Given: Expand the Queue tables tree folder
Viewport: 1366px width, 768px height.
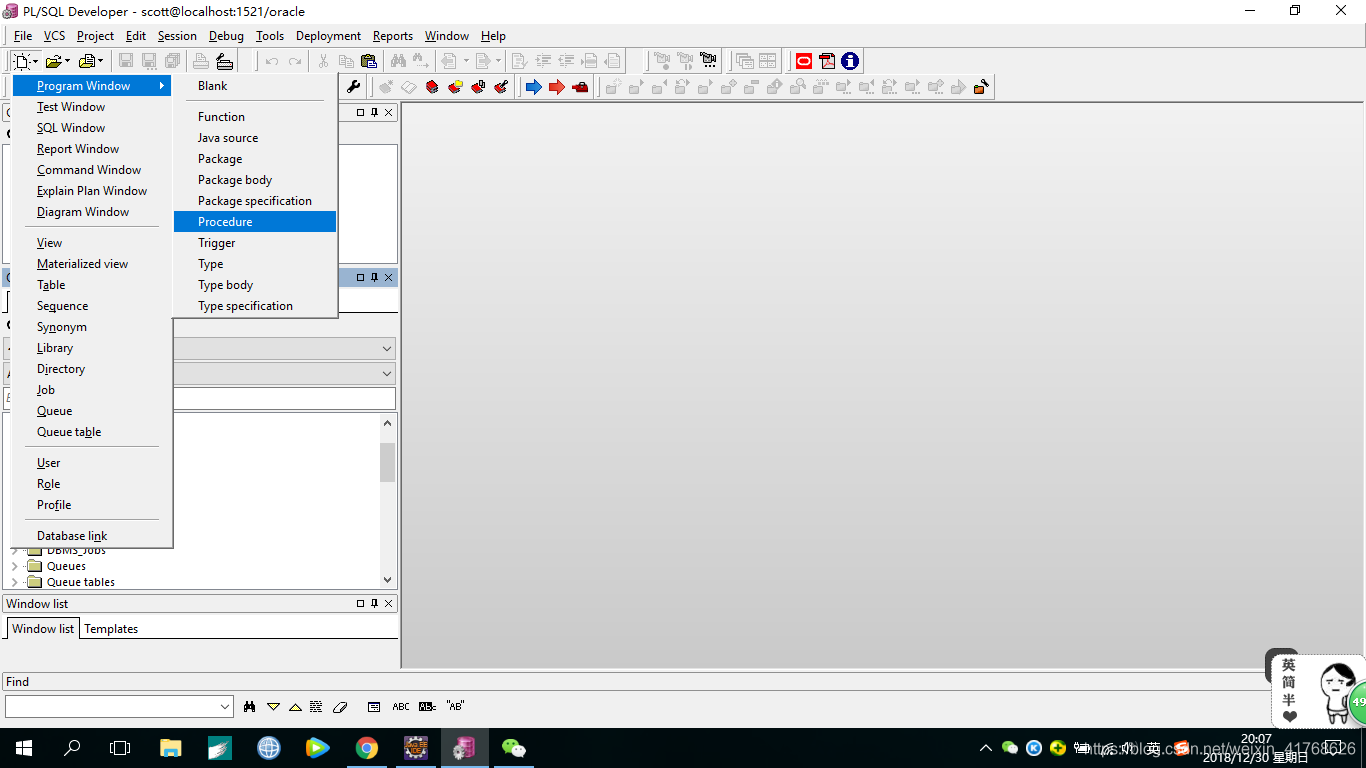Looking at the screenshot, I should tap(14, 582).
